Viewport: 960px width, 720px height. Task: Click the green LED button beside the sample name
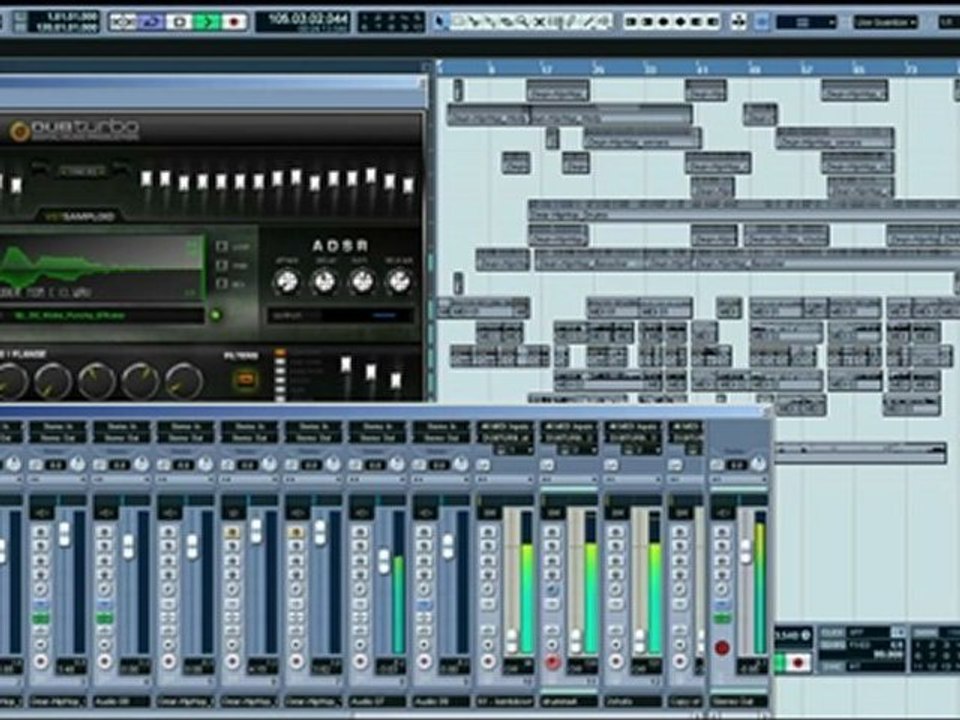(216, 315)
